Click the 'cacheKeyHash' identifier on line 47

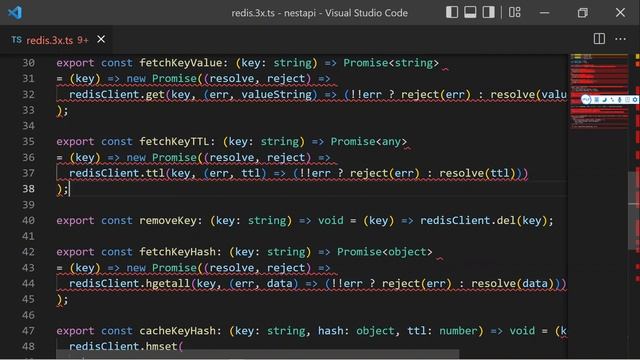[x=178, y=331]
